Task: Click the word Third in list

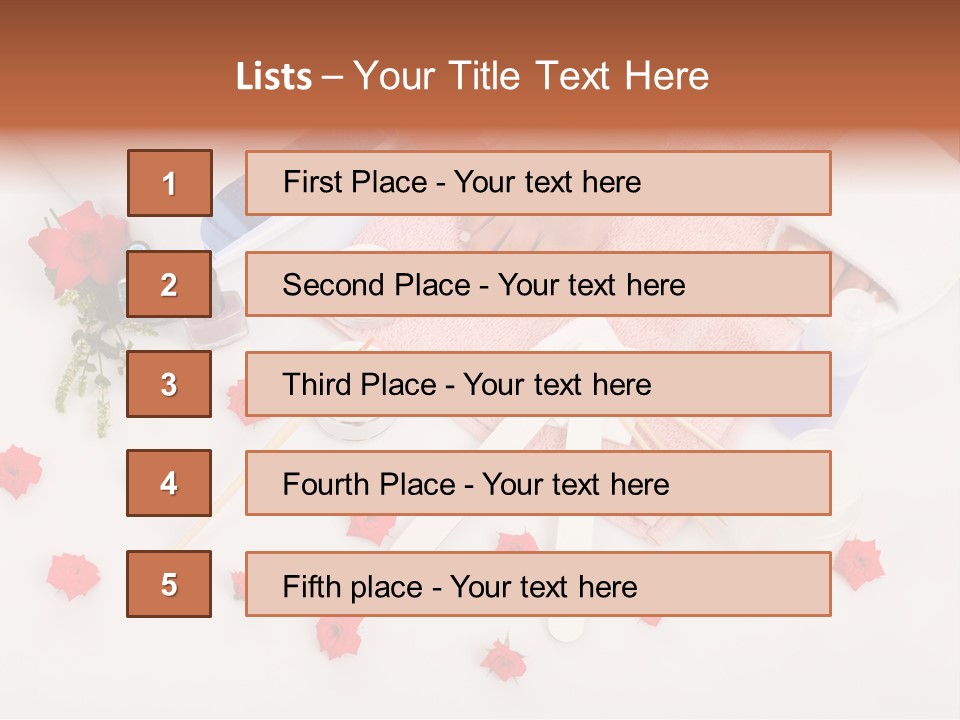Action: (317, 384)
